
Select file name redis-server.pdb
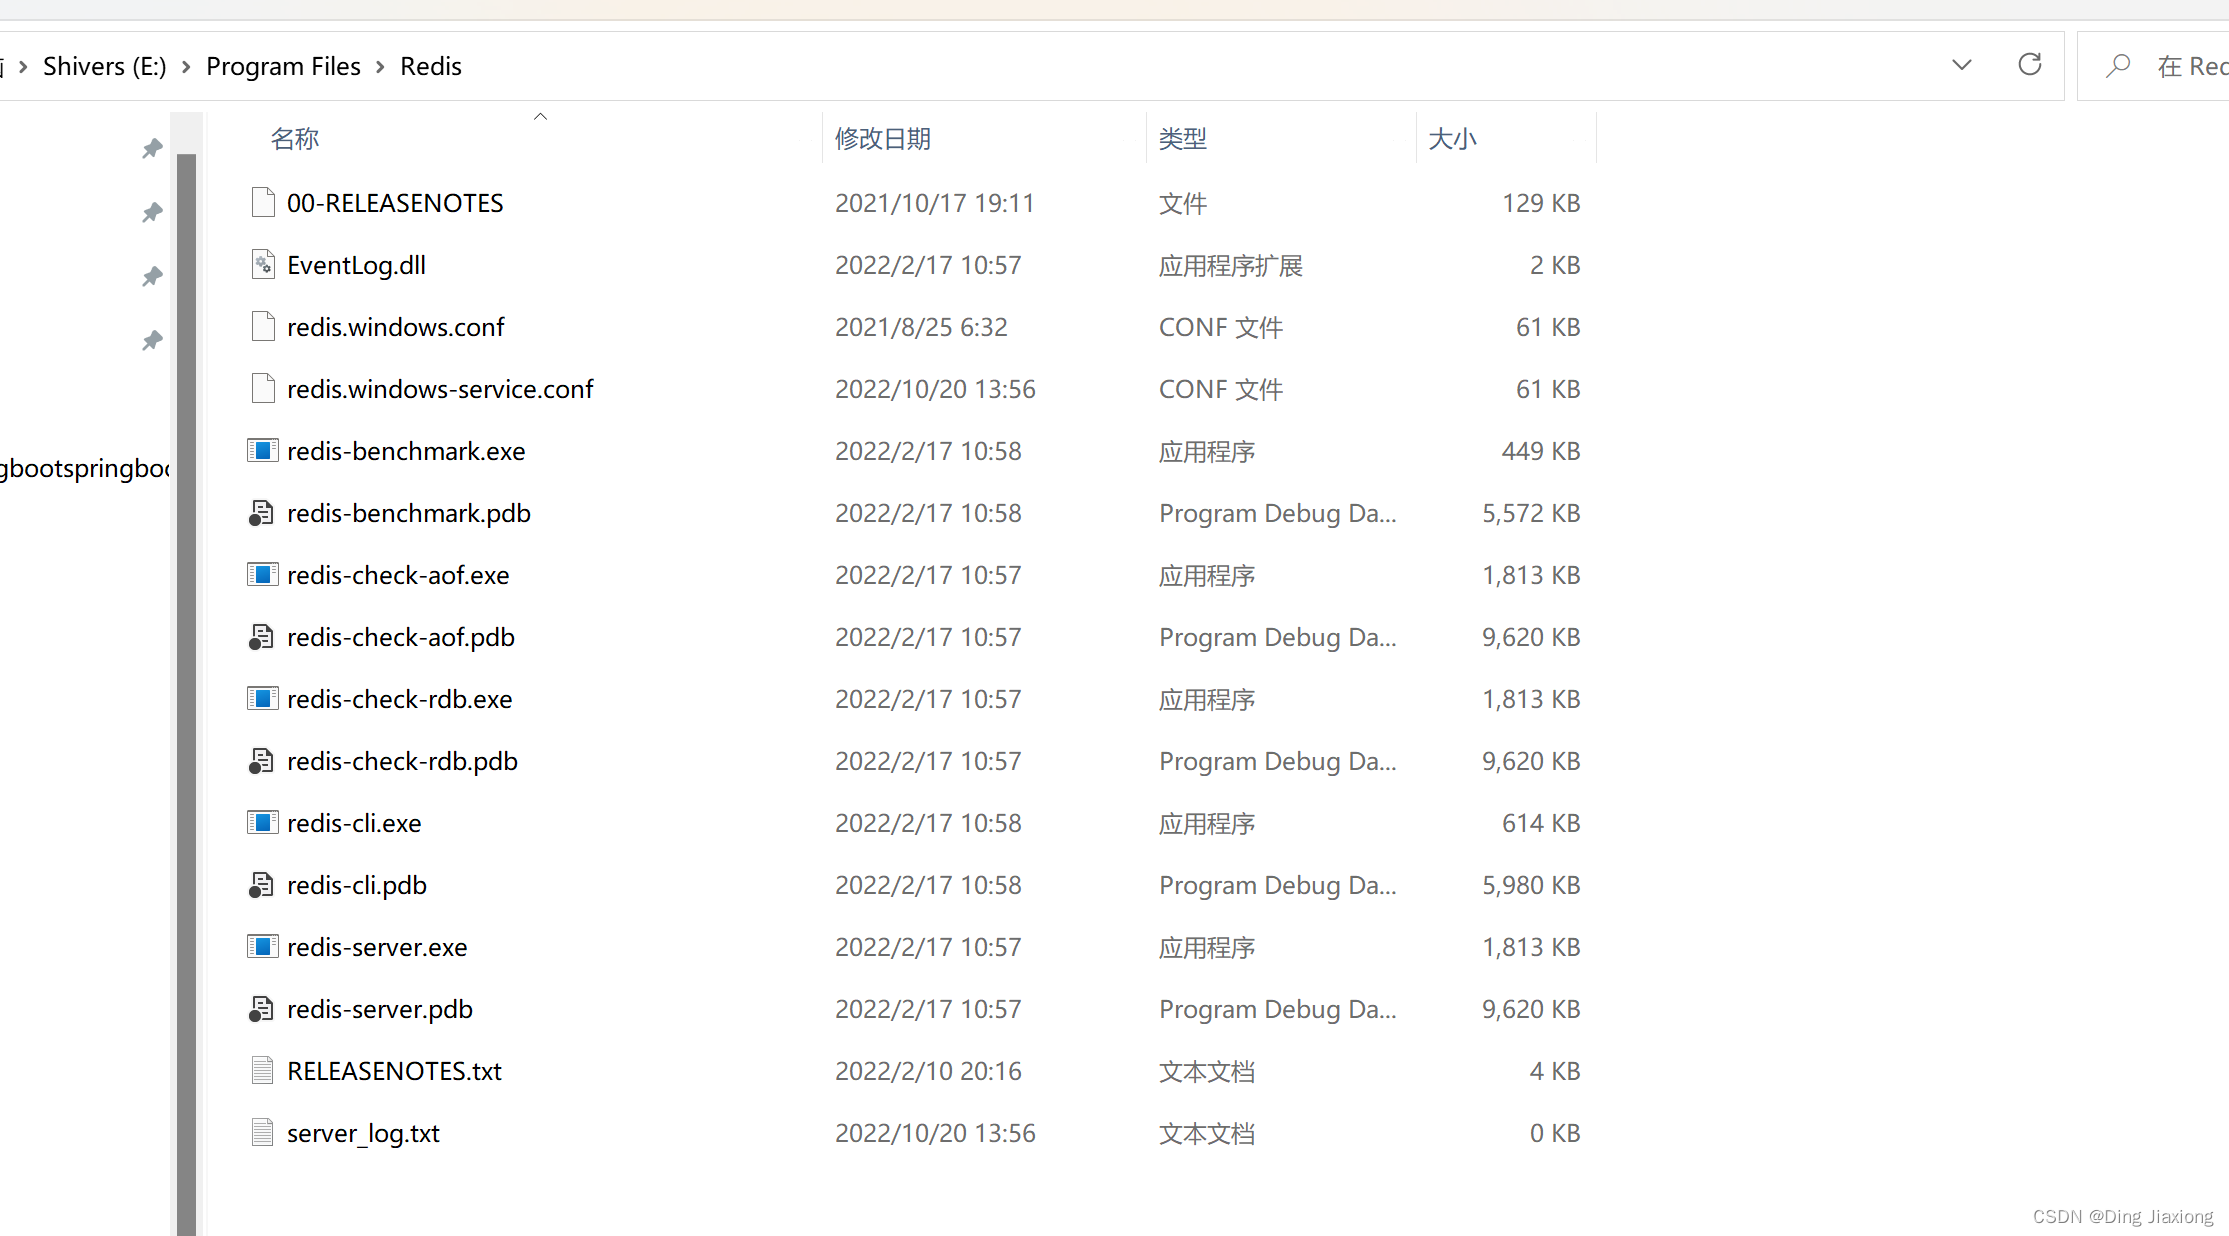[380, 1009]
